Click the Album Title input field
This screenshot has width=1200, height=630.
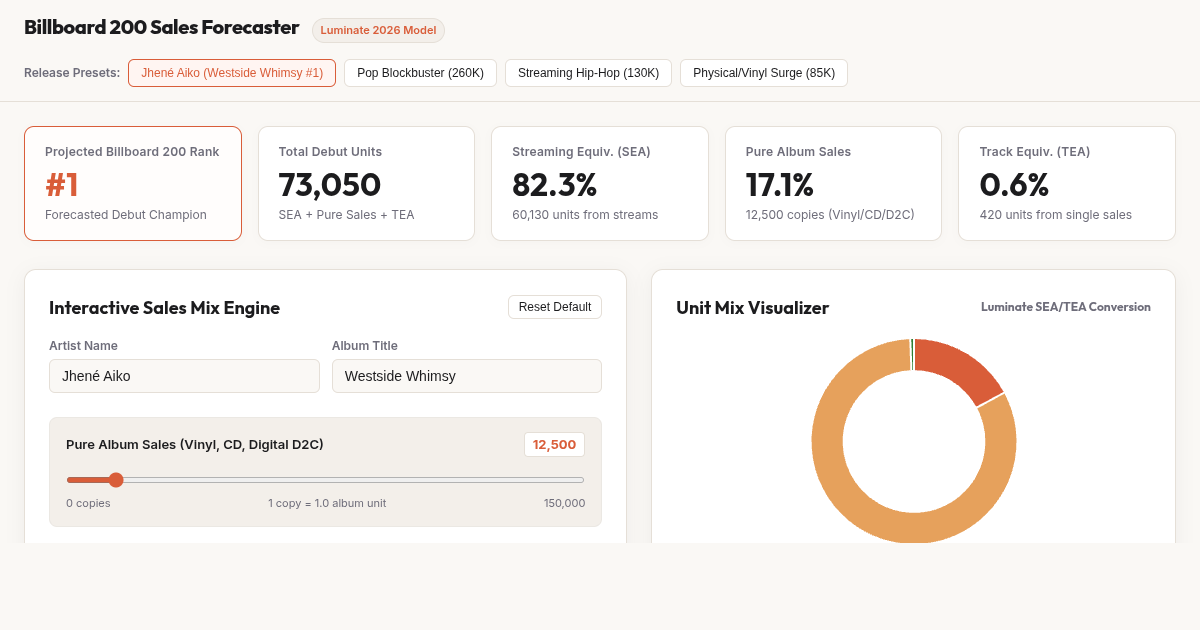(467, 376)
